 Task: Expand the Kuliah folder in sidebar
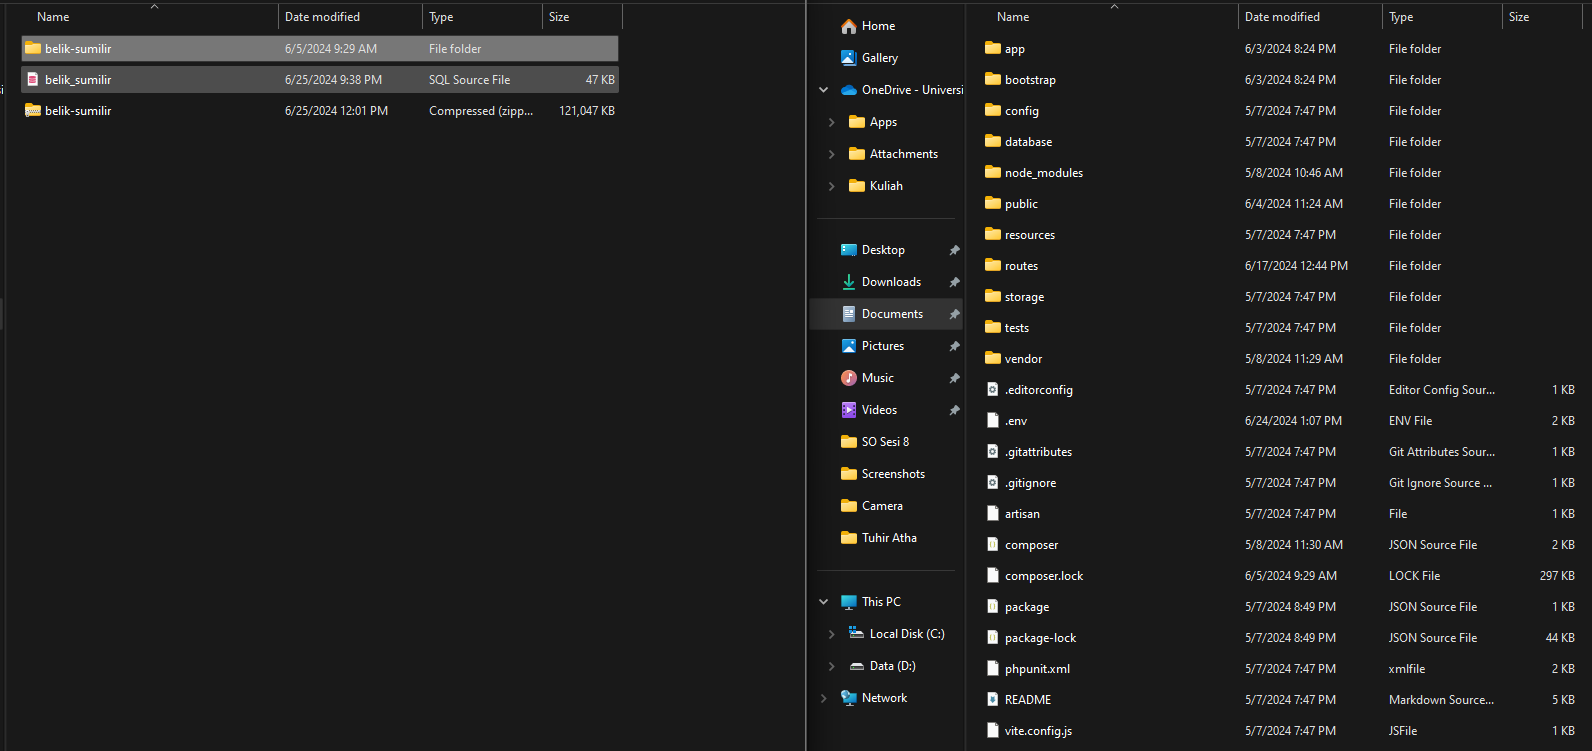(831, 186)
